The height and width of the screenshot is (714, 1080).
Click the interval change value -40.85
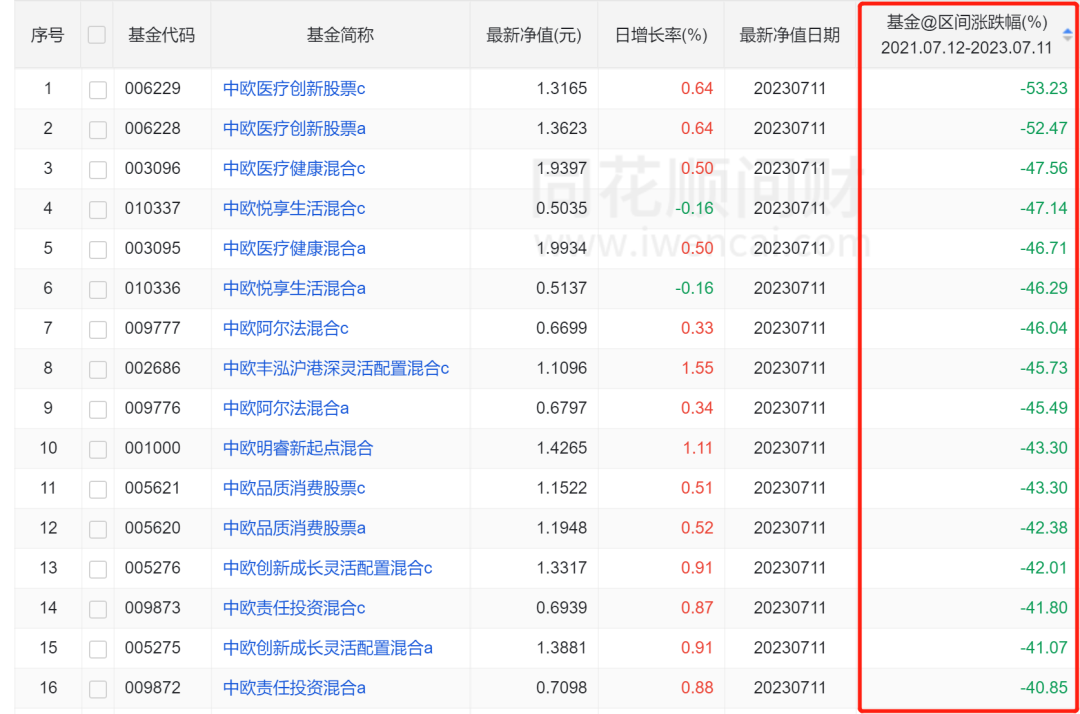point(1043,688)
